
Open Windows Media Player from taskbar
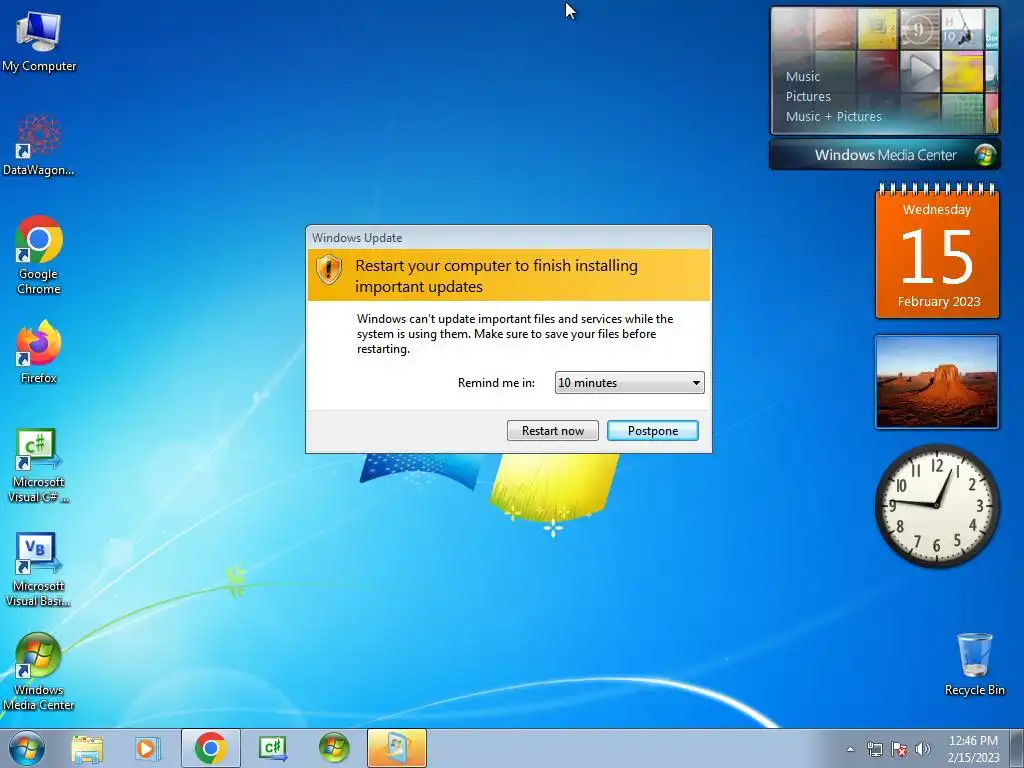(x=147, y=748)
